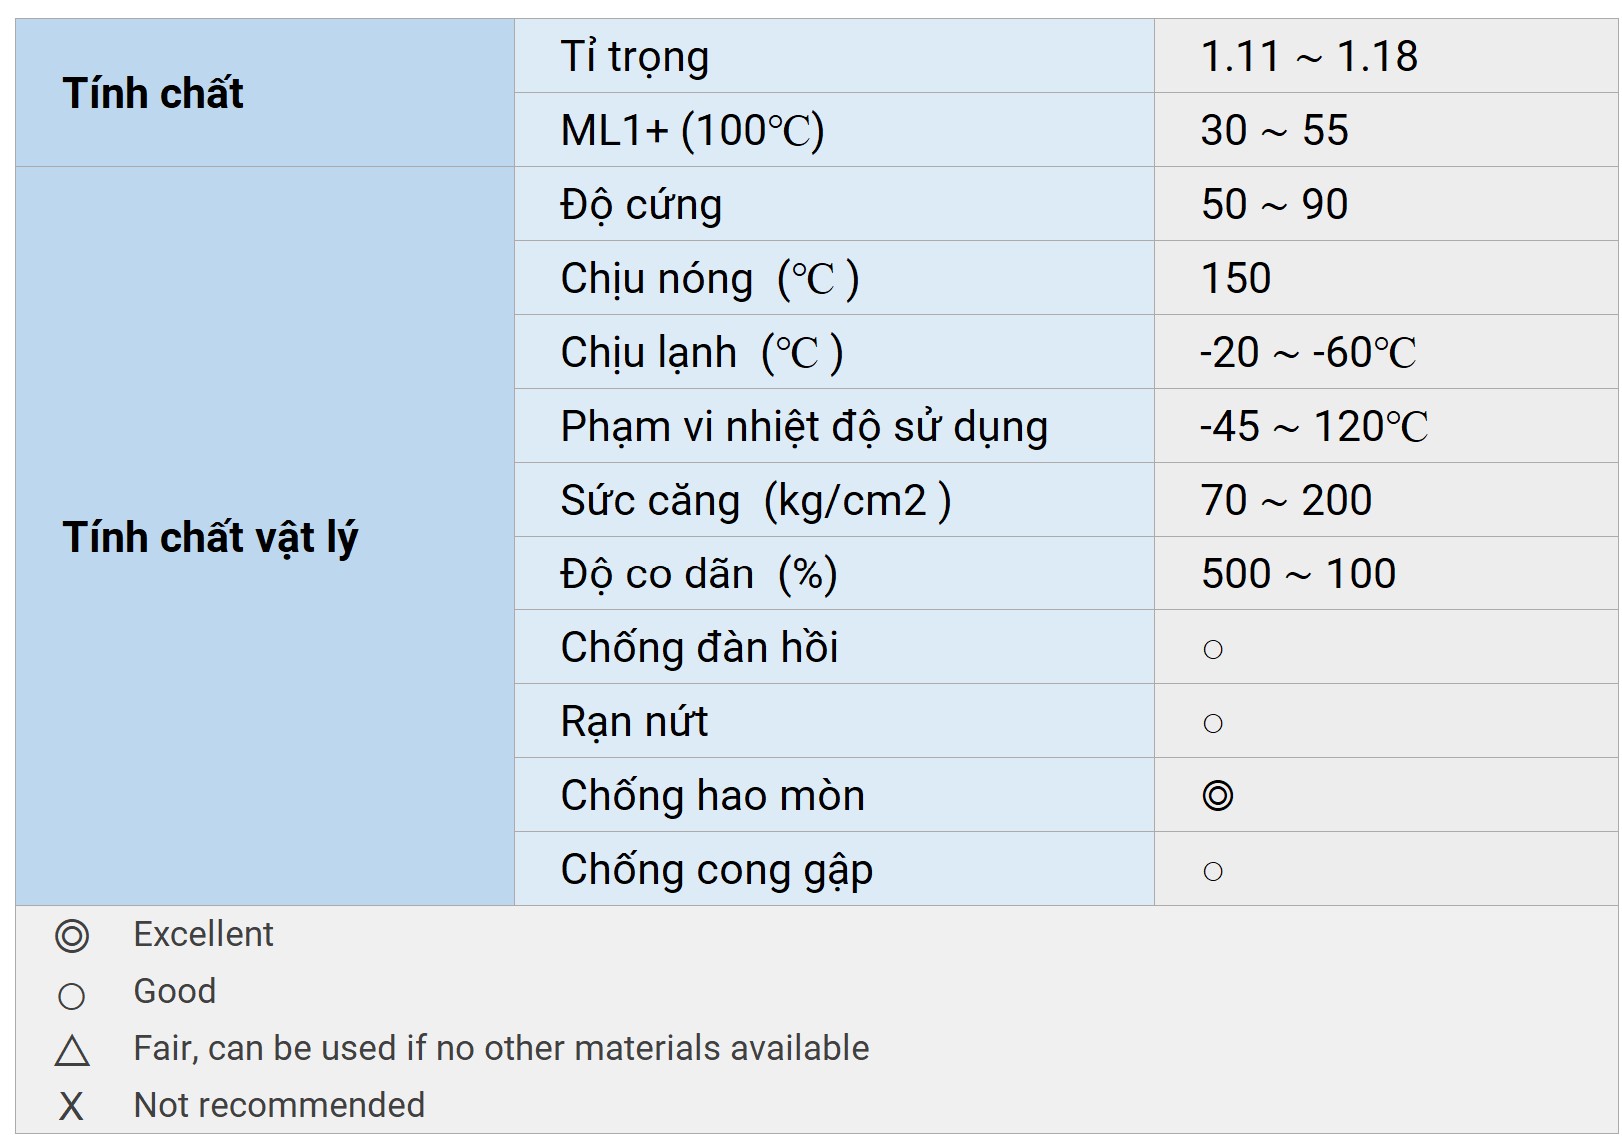Click the ML1+ (100℃) label
1622x1140 pixels.
pyautogui.click(x=692, y=131)
